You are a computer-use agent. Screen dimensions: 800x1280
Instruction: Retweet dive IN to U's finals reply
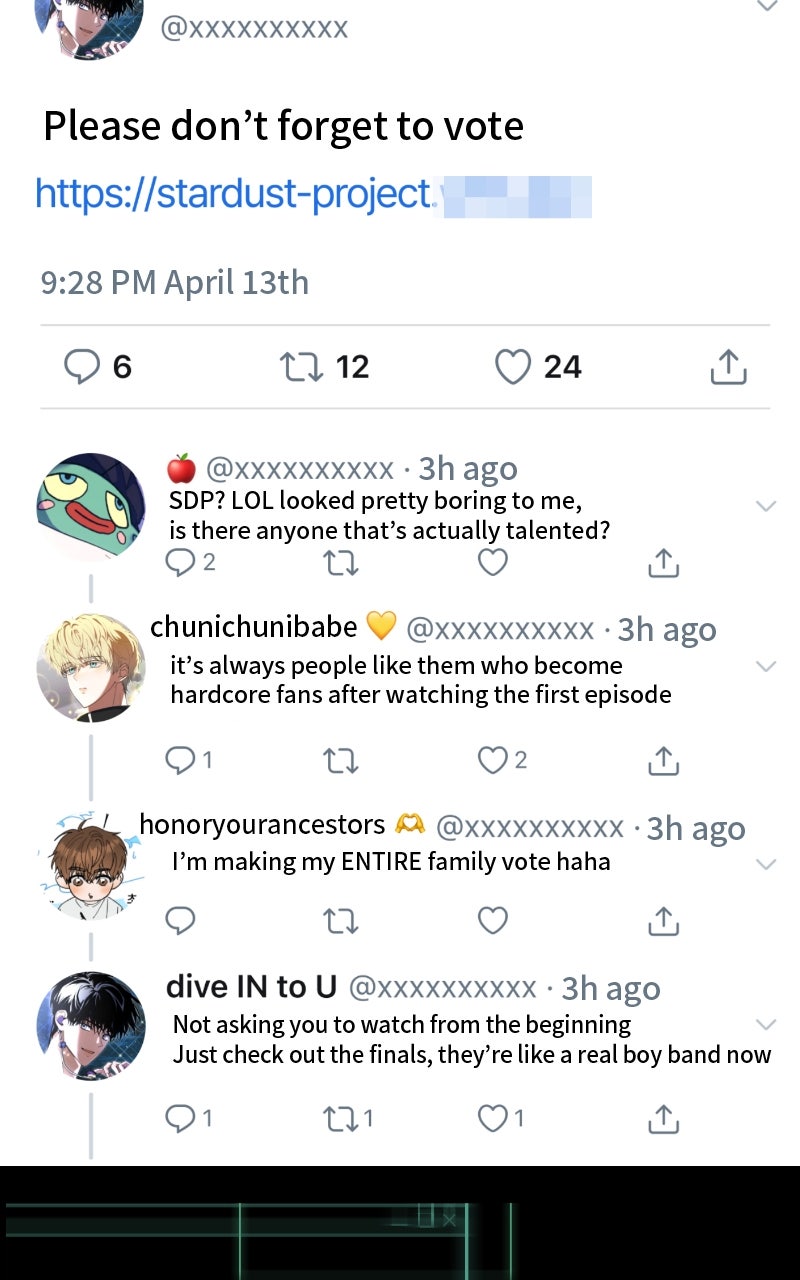pos(341,1119)
